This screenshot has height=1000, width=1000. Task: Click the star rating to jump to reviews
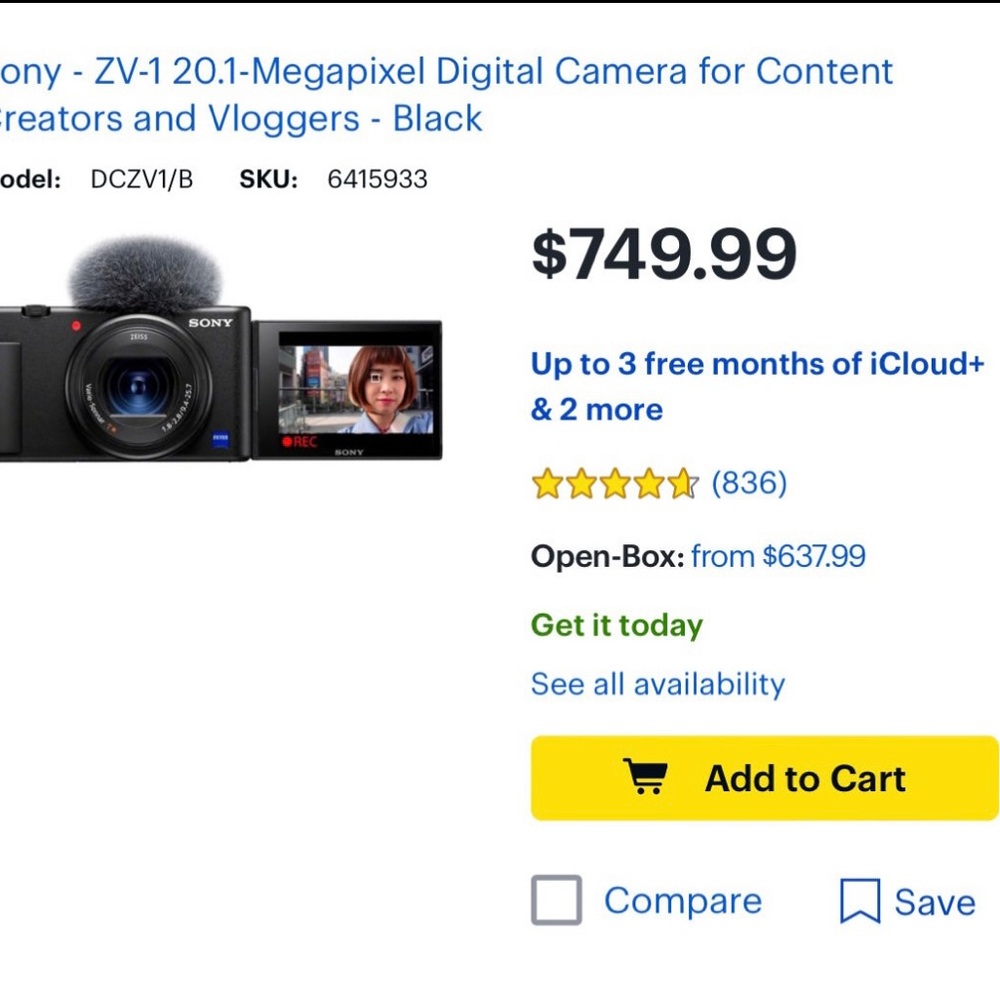coord(615,483)
